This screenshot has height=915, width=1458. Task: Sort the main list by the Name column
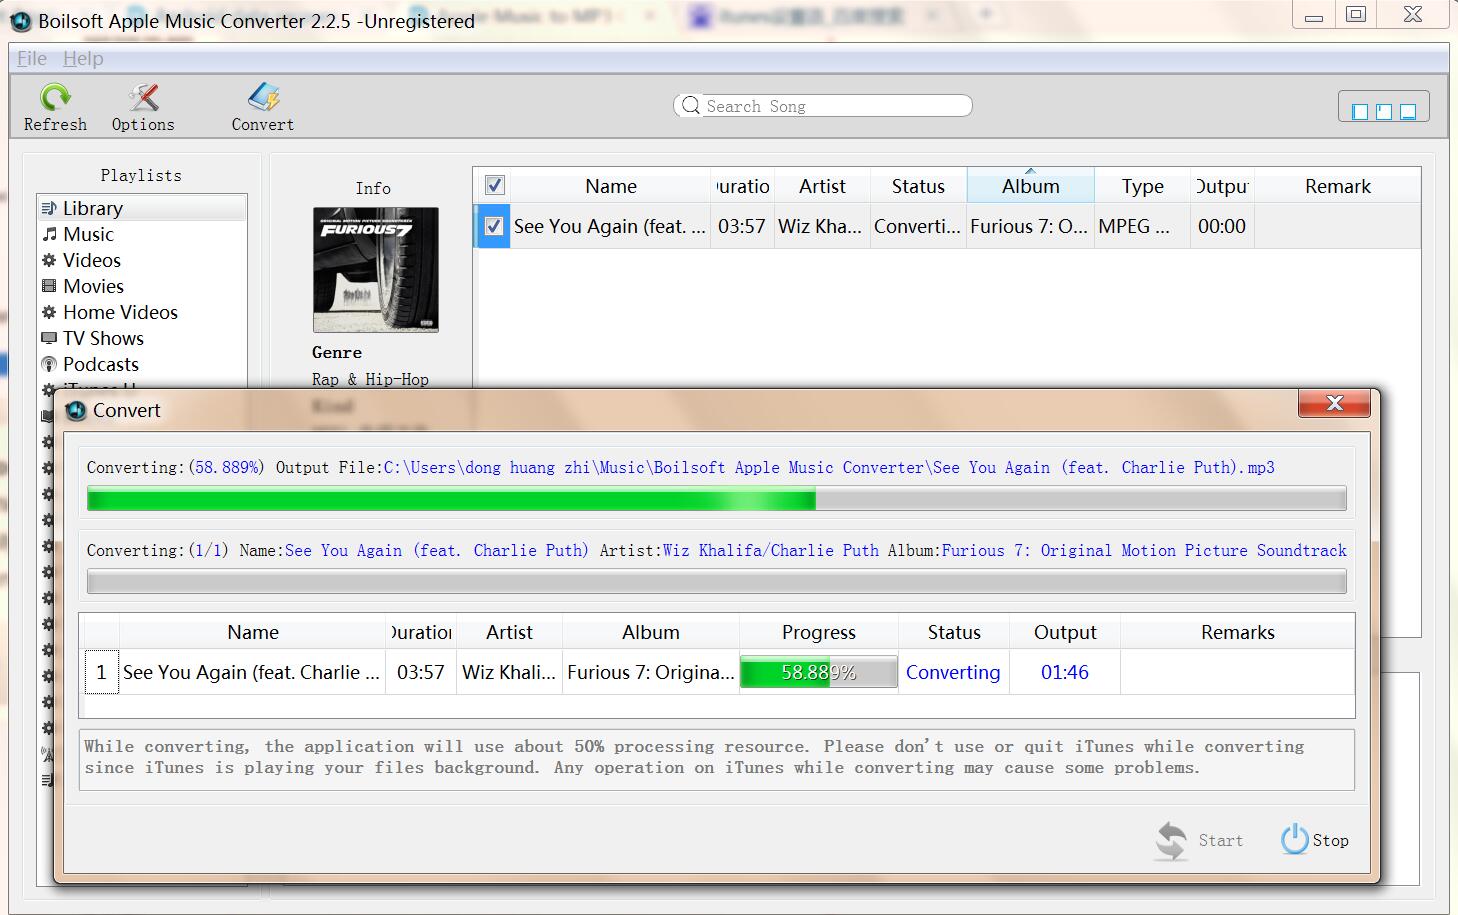[x=611, y=186]
